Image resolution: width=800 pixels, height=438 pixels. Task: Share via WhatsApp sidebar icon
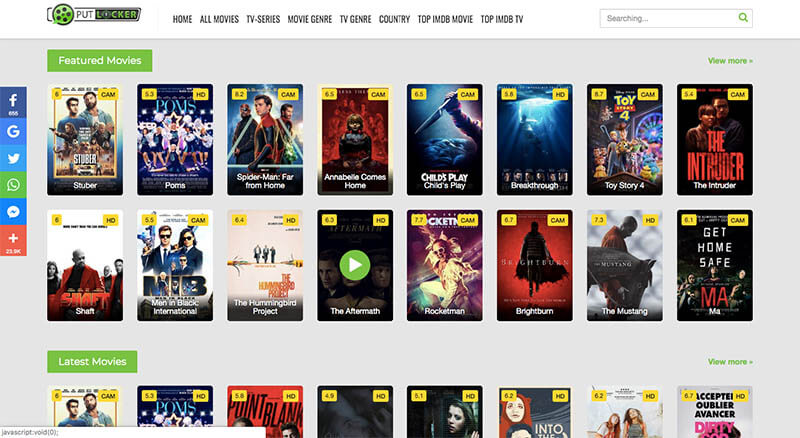point(13,185)
